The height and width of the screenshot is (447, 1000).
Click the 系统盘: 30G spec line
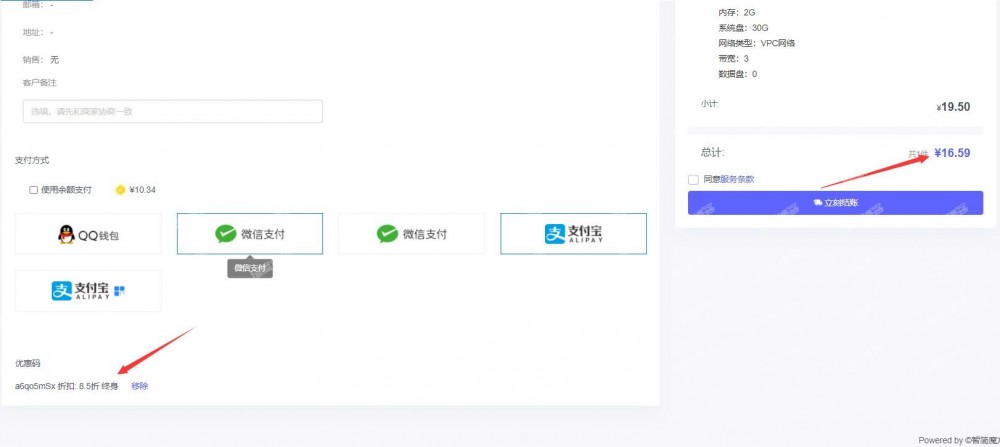(743, 28)
